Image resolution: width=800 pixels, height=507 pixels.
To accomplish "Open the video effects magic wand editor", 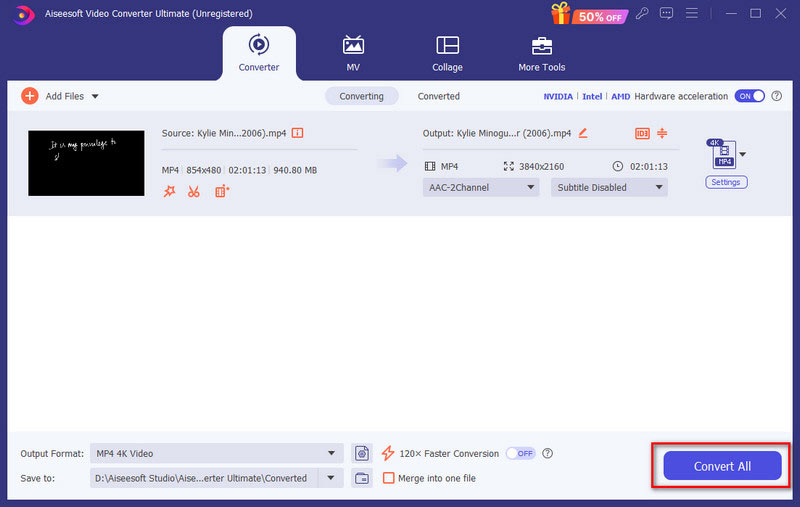I will (169, 191).
